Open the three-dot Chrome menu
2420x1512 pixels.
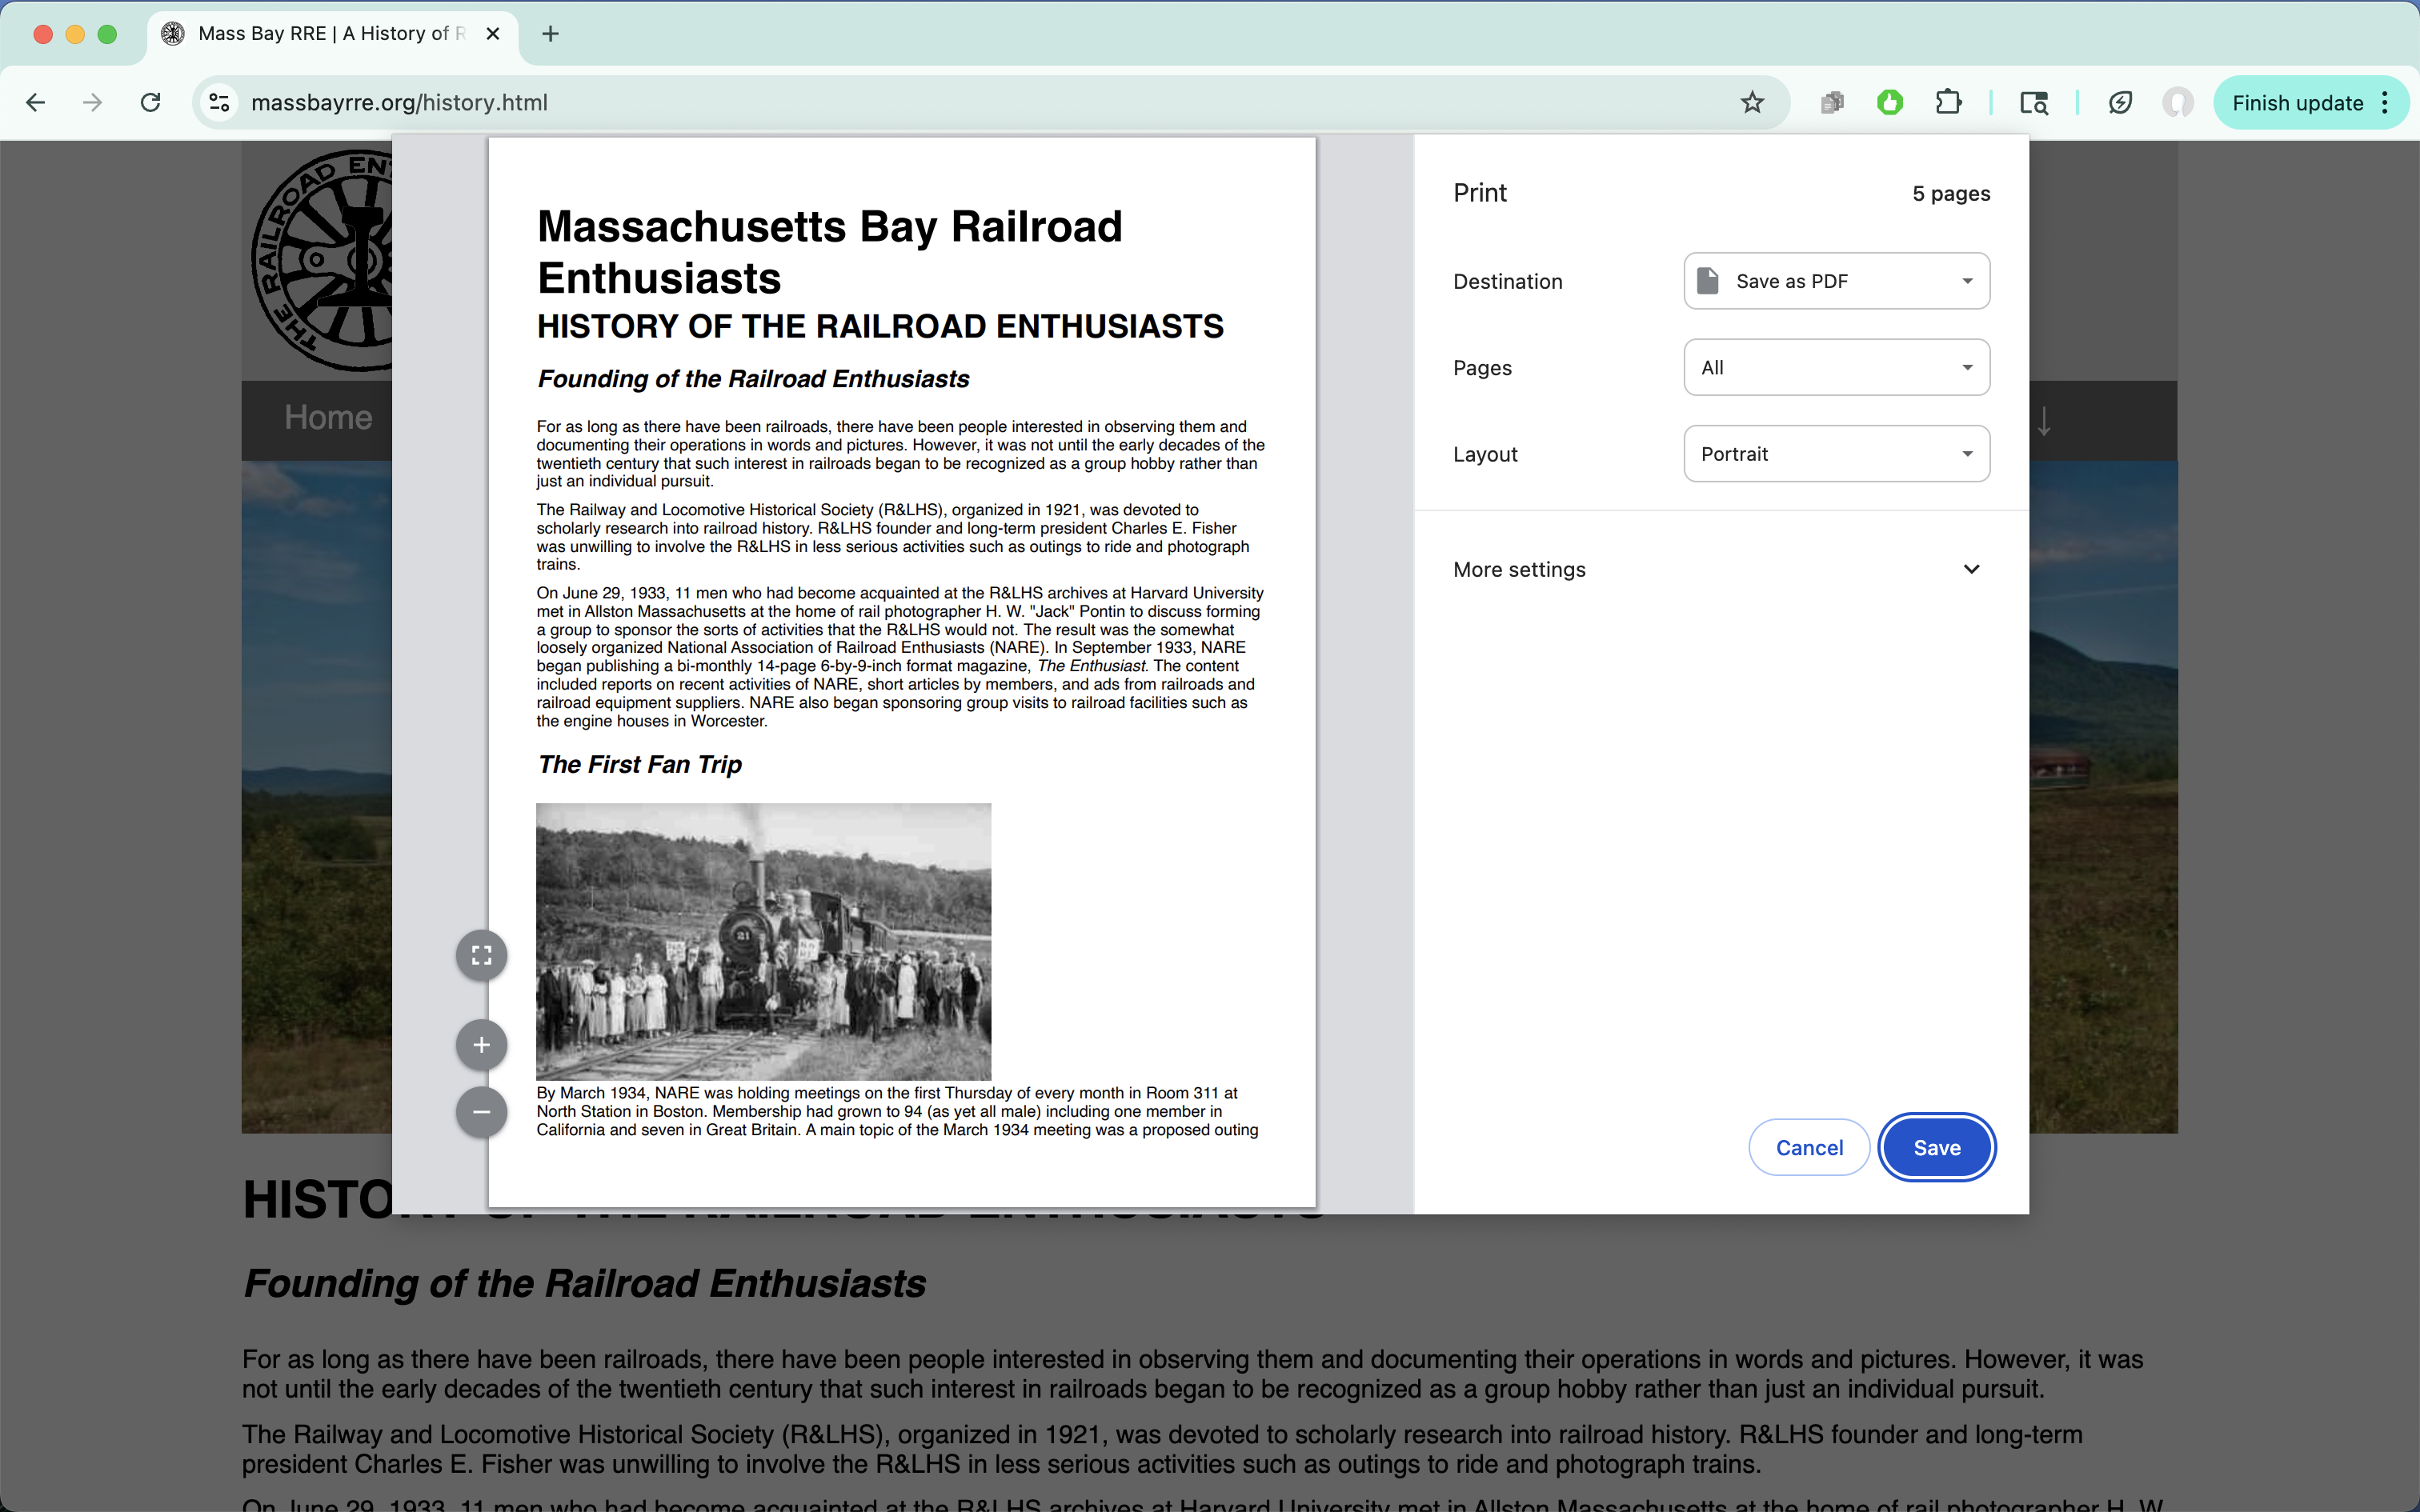click(2385, 102)
